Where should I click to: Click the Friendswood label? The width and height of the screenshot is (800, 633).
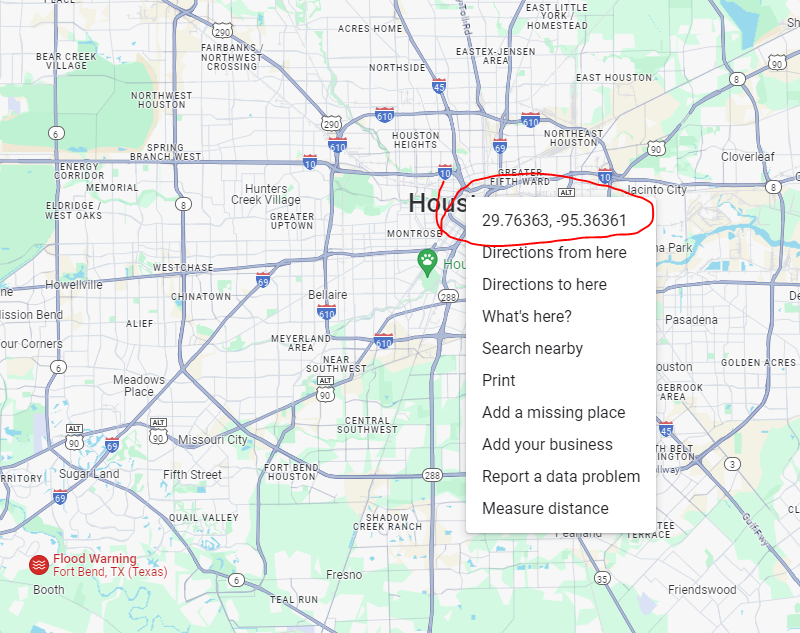coord(702,590)
